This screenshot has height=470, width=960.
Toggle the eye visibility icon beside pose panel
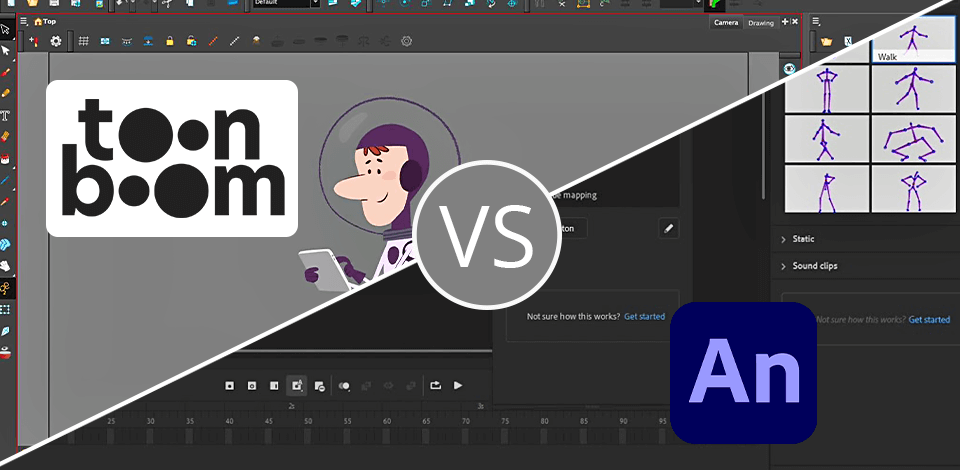pyautogui.click(x=789, y=68)
